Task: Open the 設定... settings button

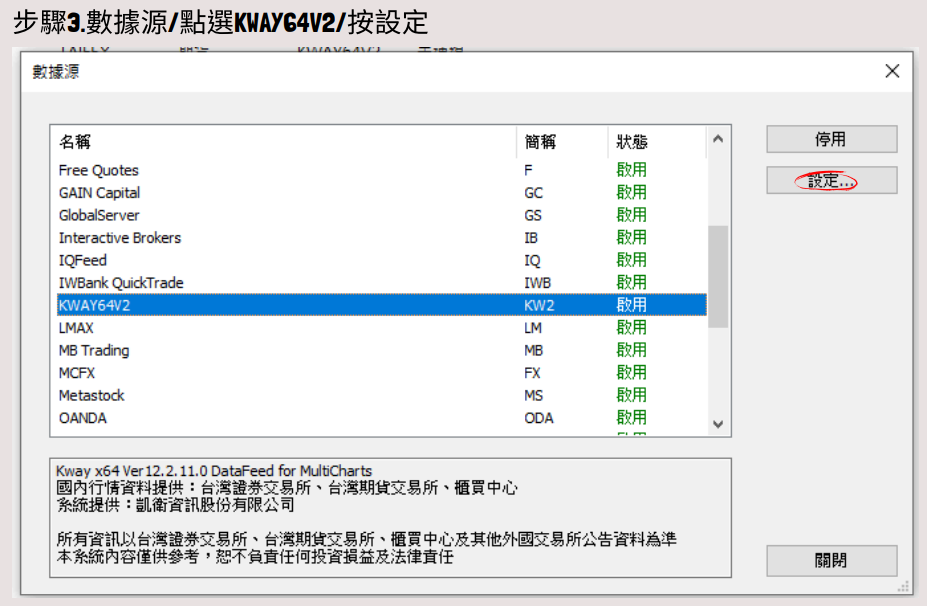Action: coord(831,180)
